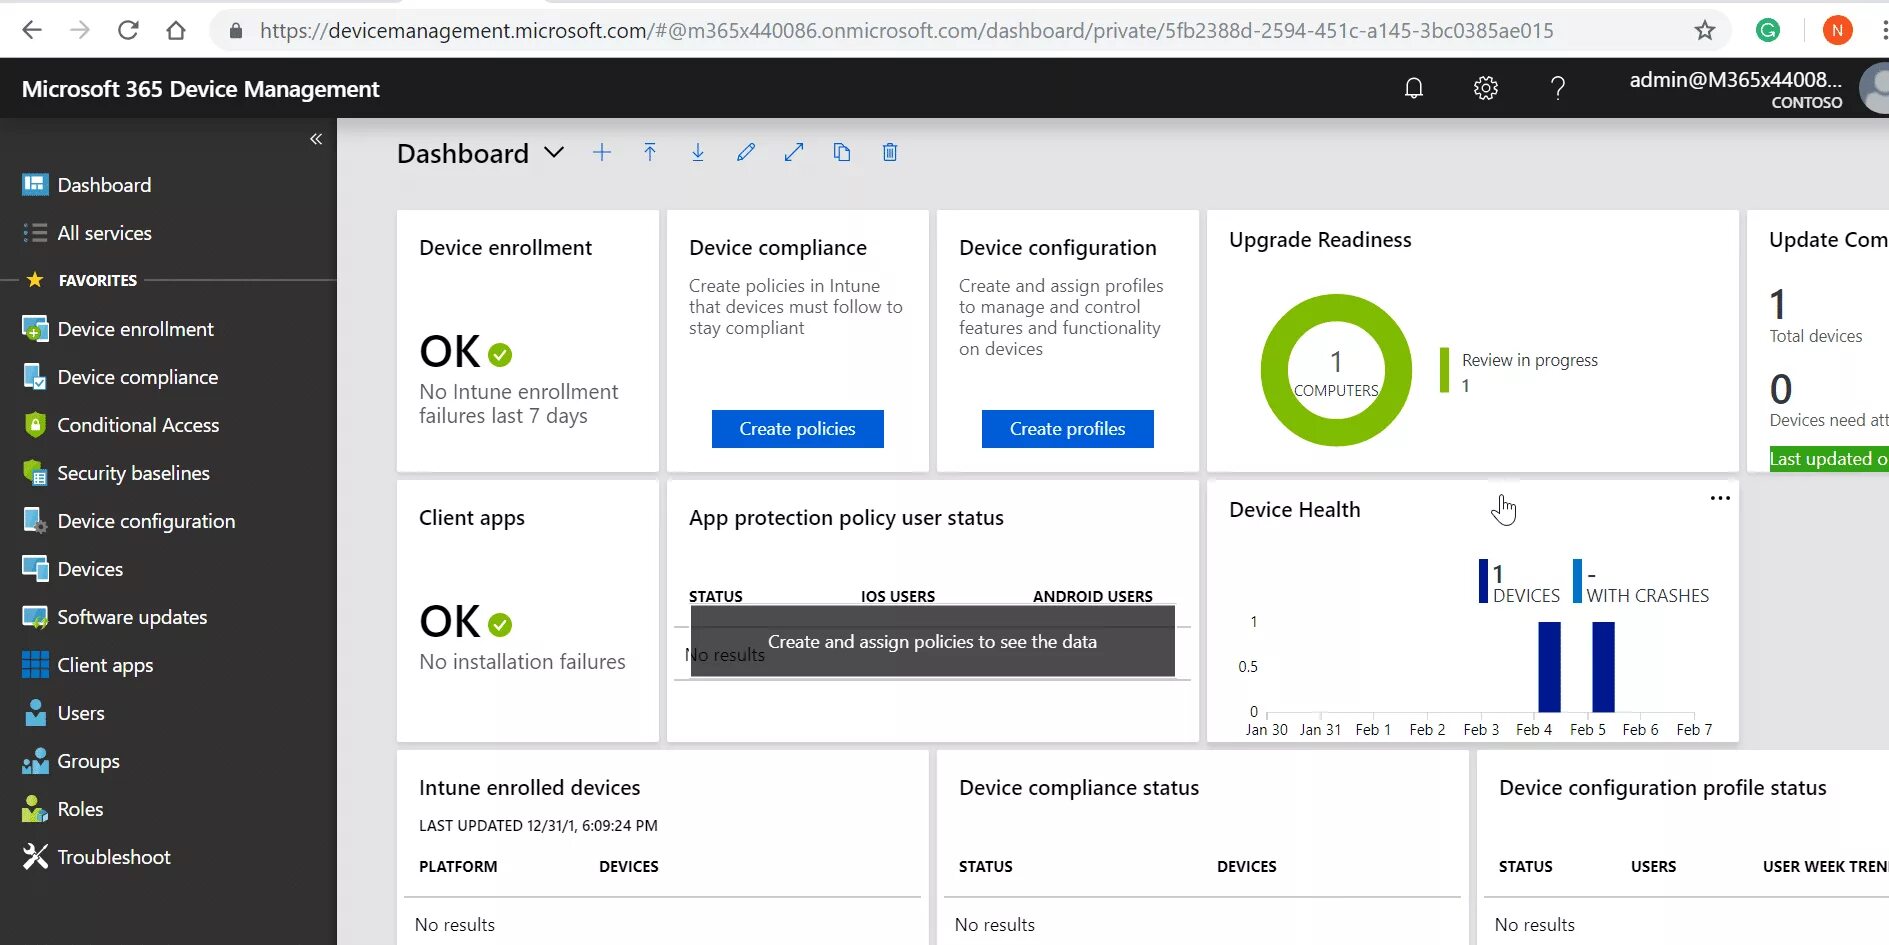
Task: Click WITH CRASHES legend in Device Health
Action: click(1641, 582)
